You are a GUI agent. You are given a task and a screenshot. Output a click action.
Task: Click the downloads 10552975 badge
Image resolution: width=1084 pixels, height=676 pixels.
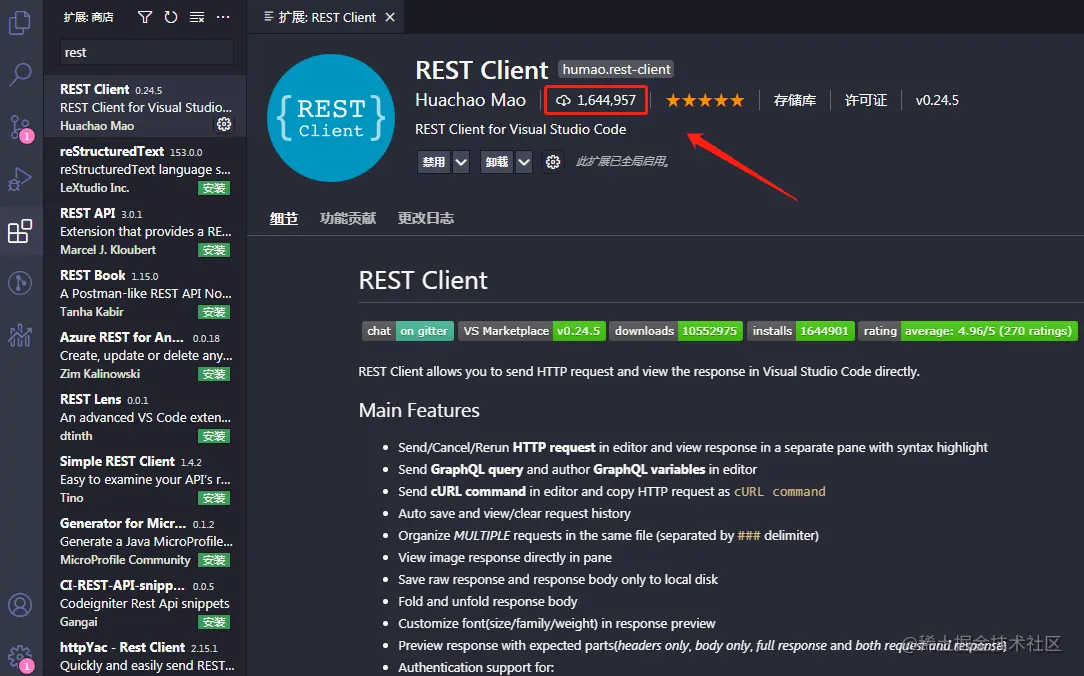click(x=677, y=331)
